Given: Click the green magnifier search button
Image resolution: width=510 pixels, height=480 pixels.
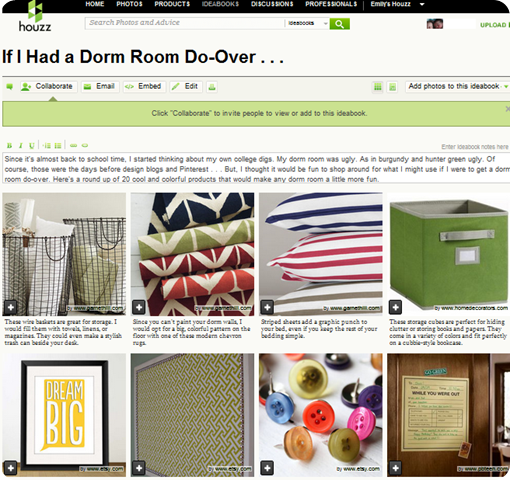Looking at the screenshot, I should pos(339,24).
